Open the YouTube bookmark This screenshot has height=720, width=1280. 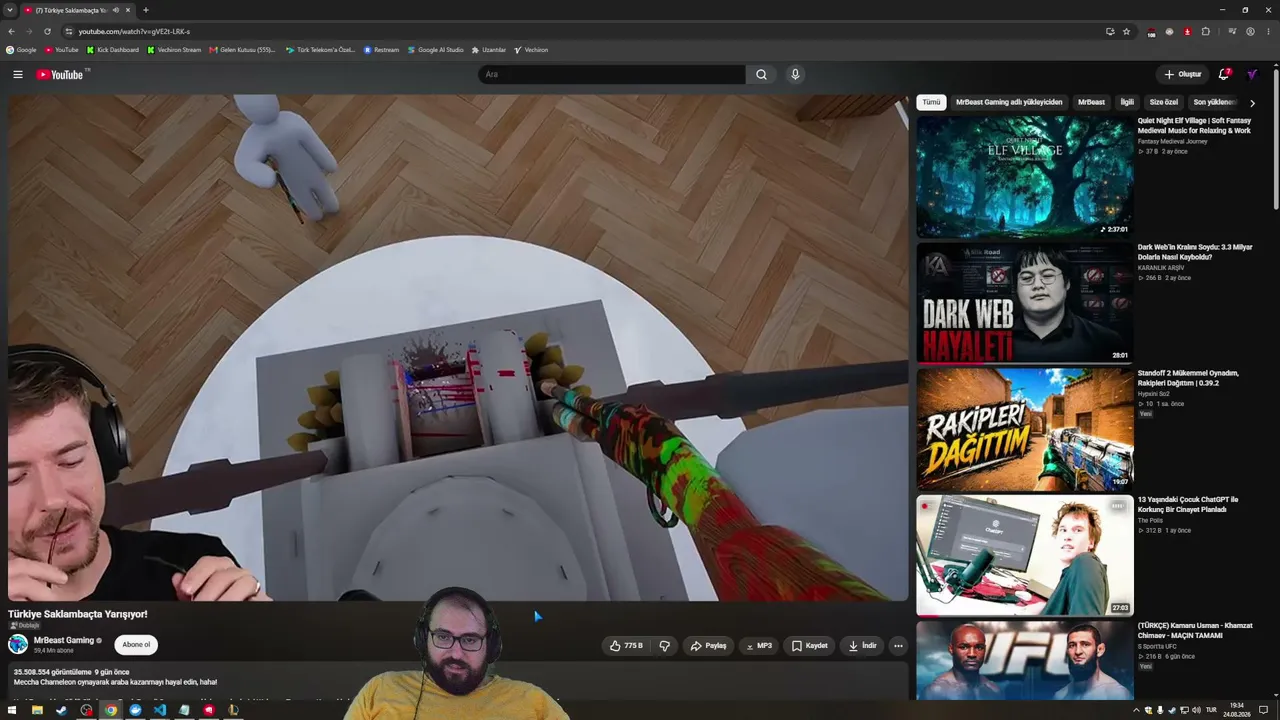[62, 50]
